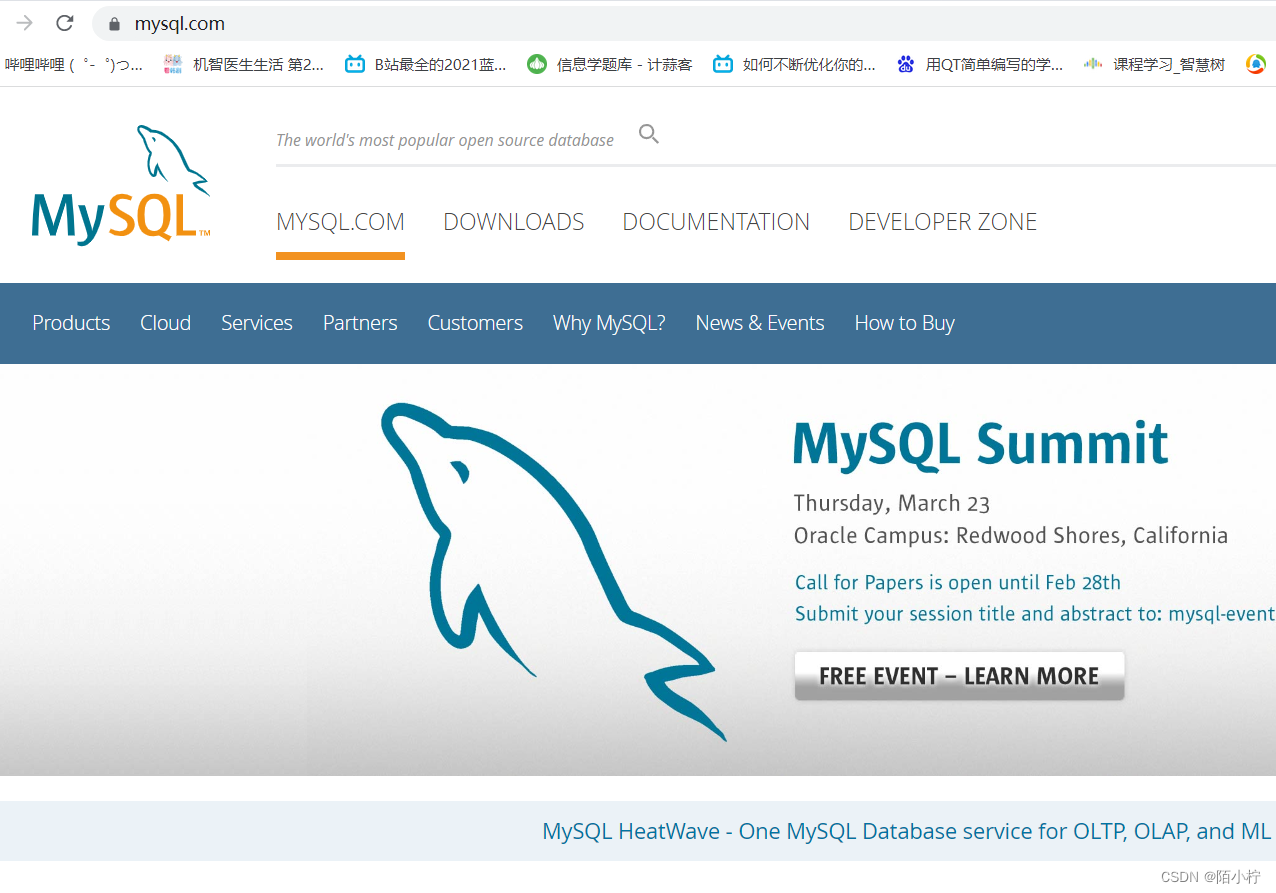Click the large dolphin banner image
Image resolution: width=1276 pixels, height=893 pixels.
click(553, 570)
